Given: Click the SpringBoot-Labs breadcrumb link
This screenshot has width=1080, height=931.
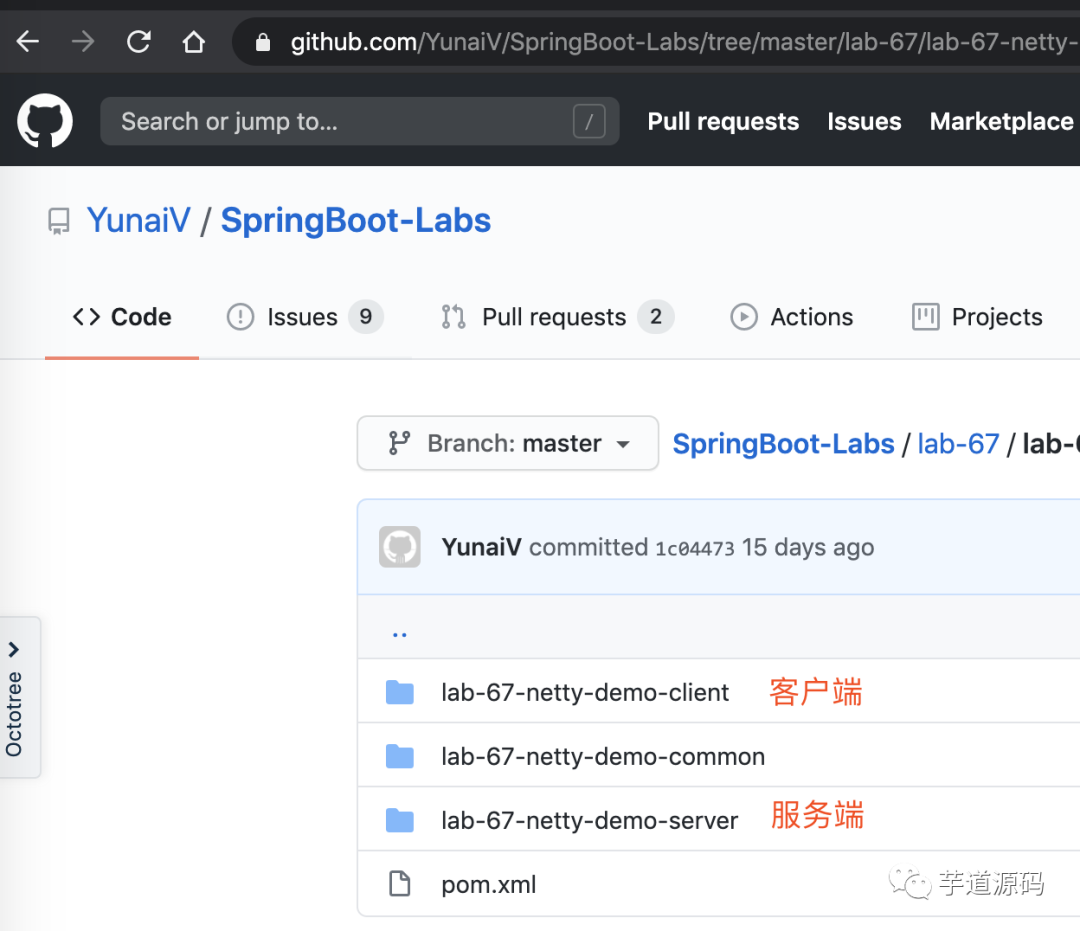Looking at the screenshot, I should 783,443.
